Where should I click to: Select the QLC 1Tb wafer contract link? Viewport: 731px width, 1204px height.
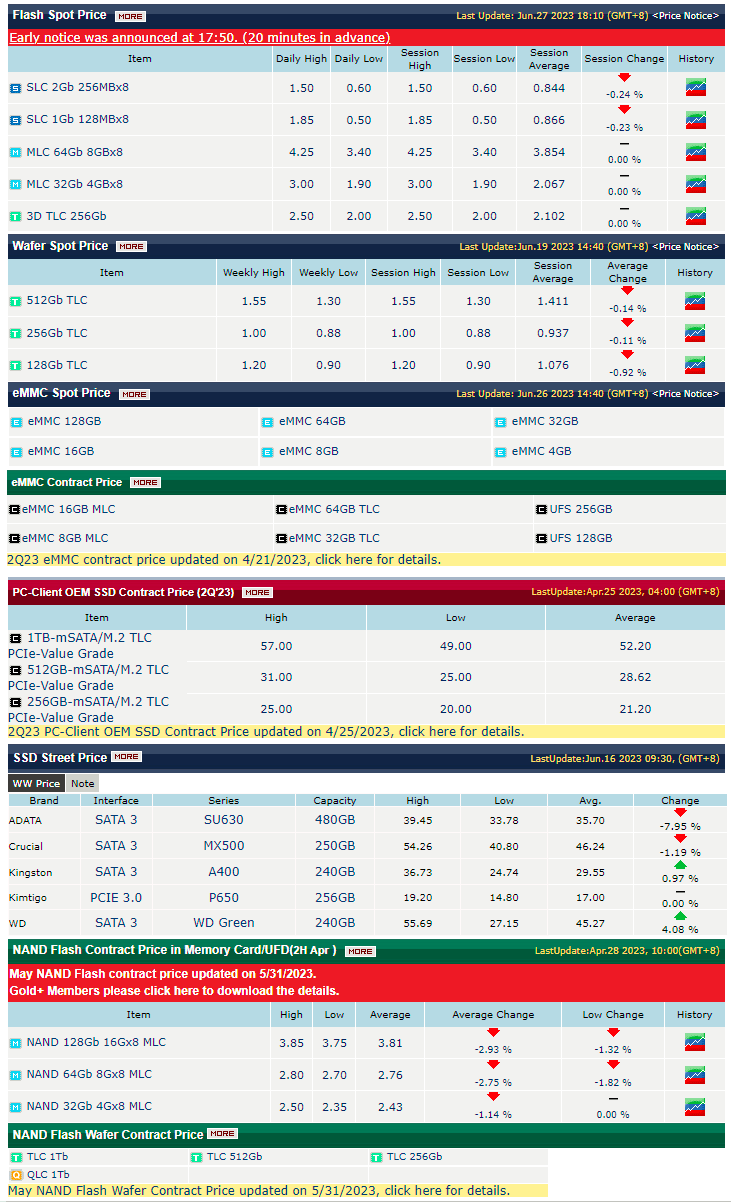click(x=47, y=1175)
